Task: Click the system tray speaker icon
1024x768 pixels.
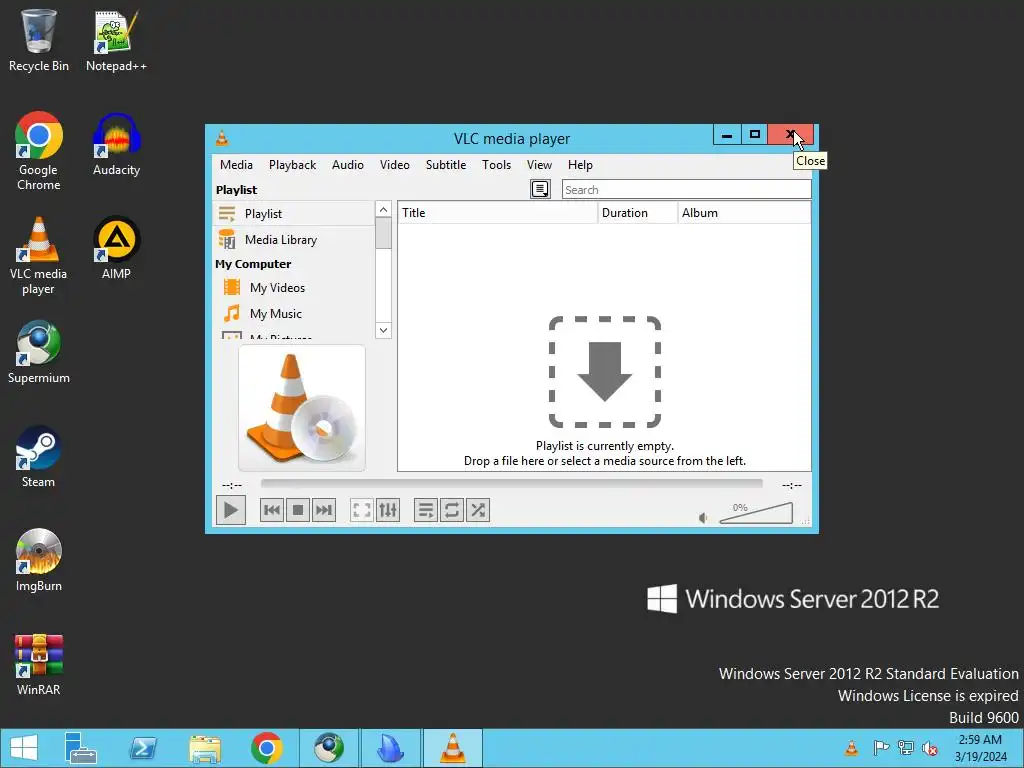Action: (930, 748)
